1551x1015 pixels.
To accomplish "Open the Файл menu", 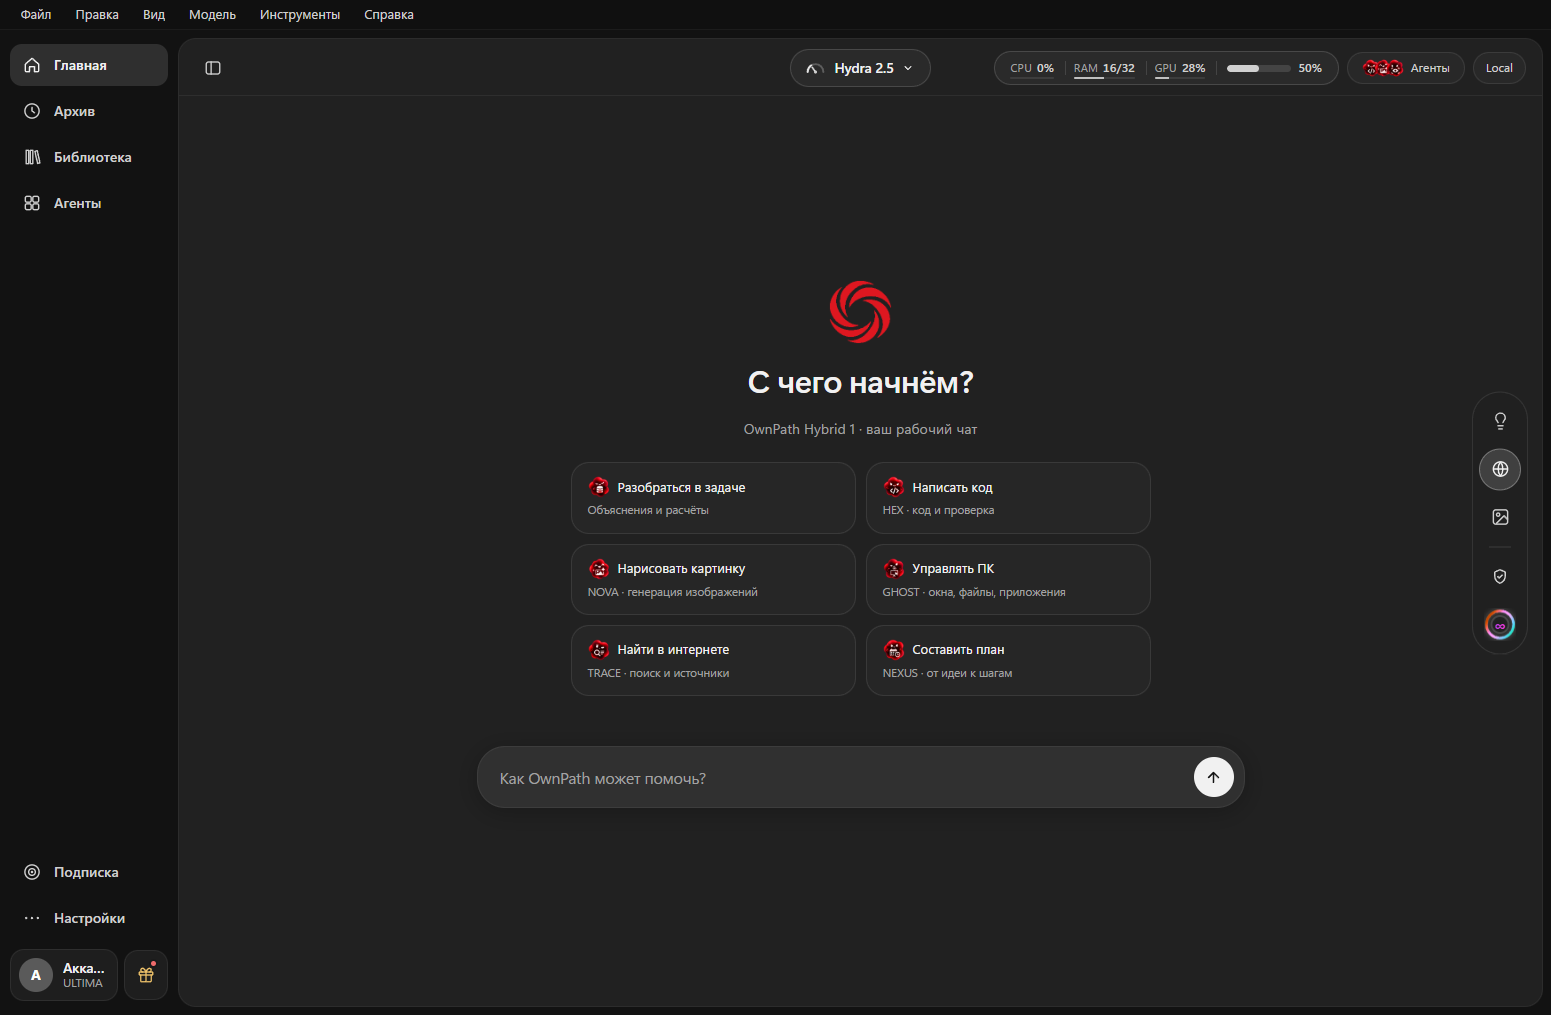I will [x=36, y=15].
